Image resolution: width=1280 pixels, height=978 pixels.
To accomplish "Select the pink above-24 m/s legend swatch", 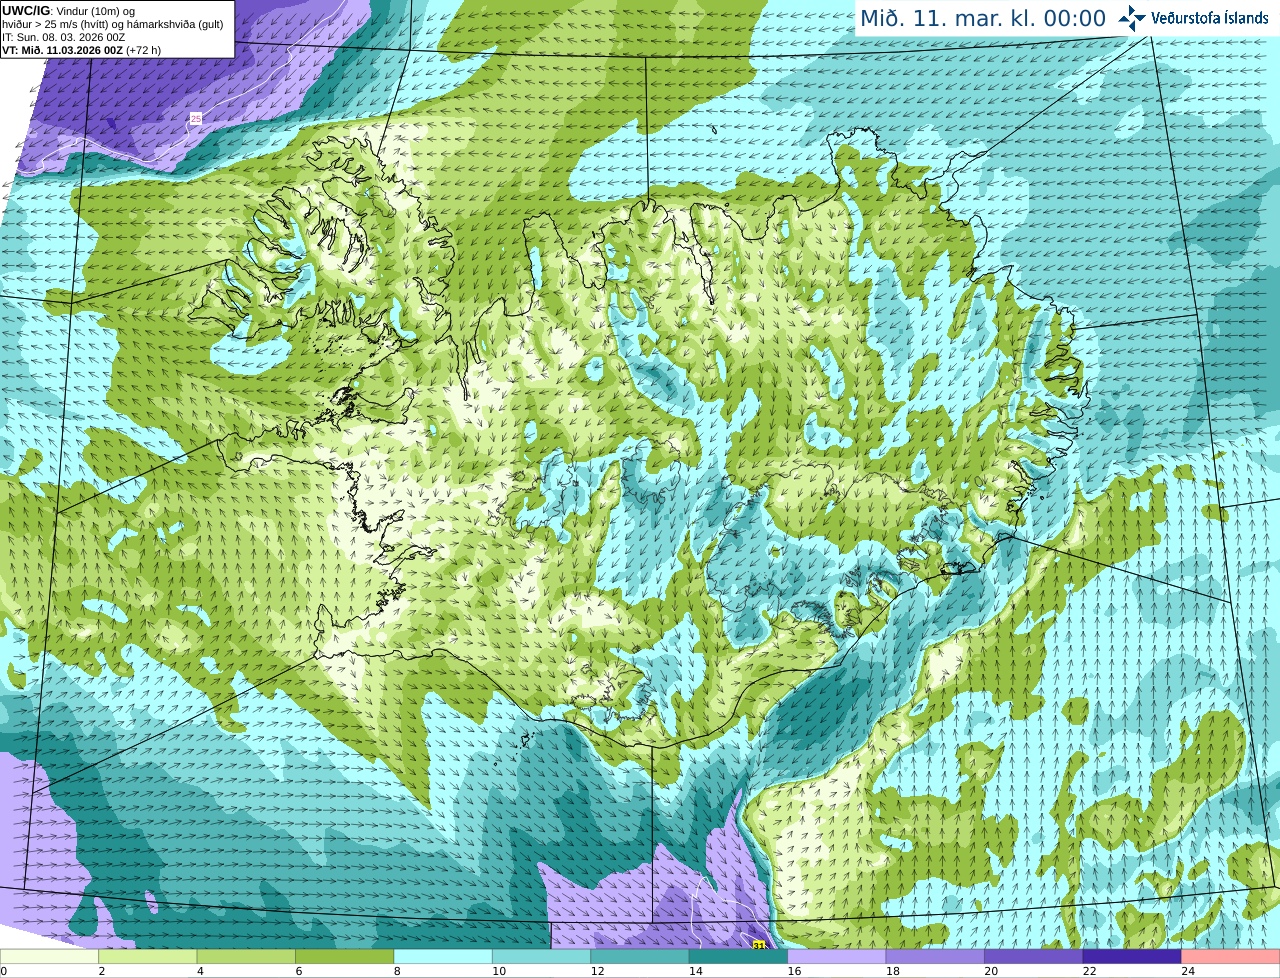I will (x=1231, y=957).
